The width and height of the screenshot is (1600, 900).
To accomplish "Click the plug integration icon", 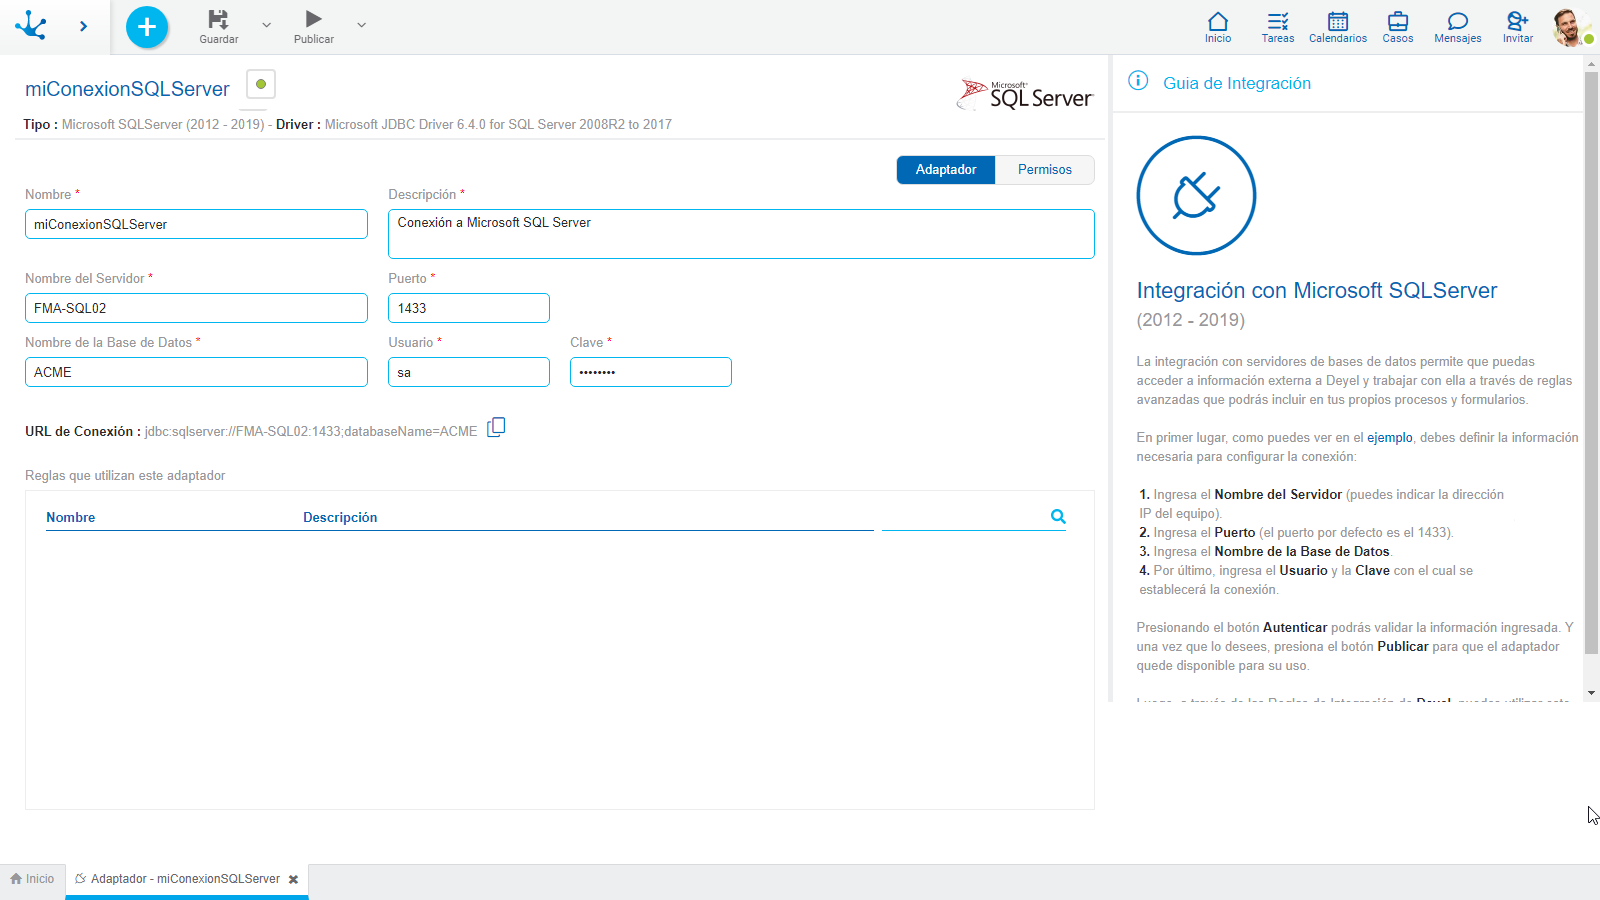I will [1196, 195].
